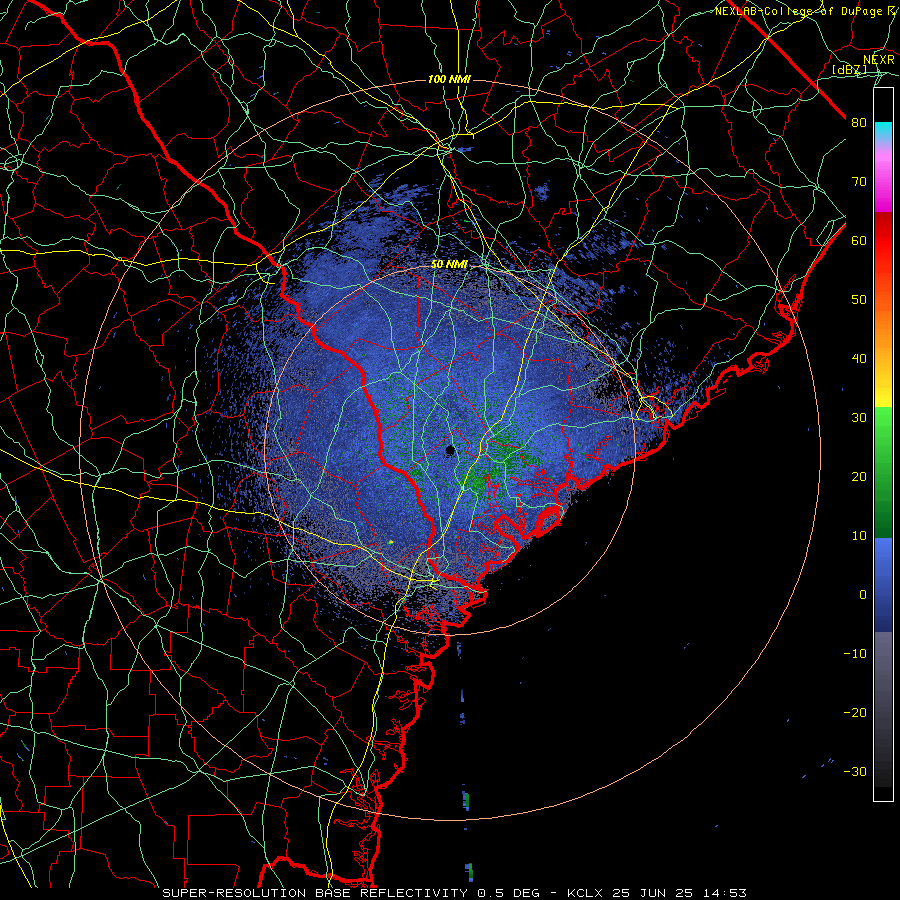Click the KCLX station identifier in the caption
This screenshot has height=900, width=900.
coord(584,893)
